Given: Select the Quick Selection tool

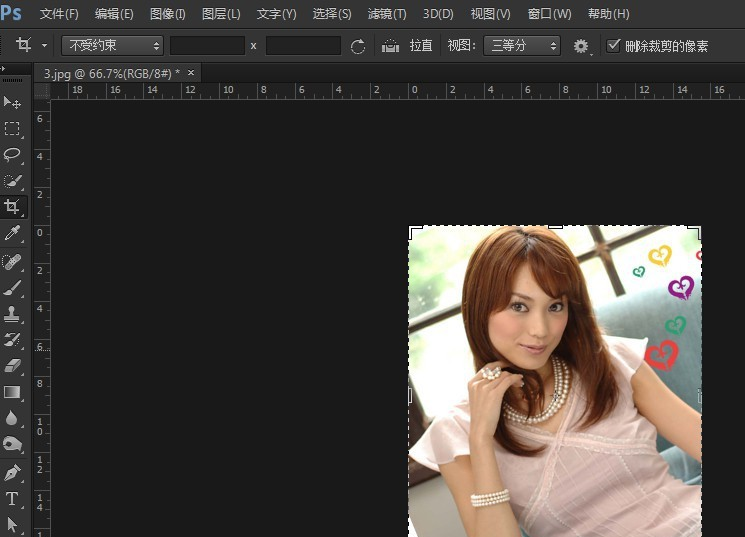Looking at the screenshot, I should 12,181.
